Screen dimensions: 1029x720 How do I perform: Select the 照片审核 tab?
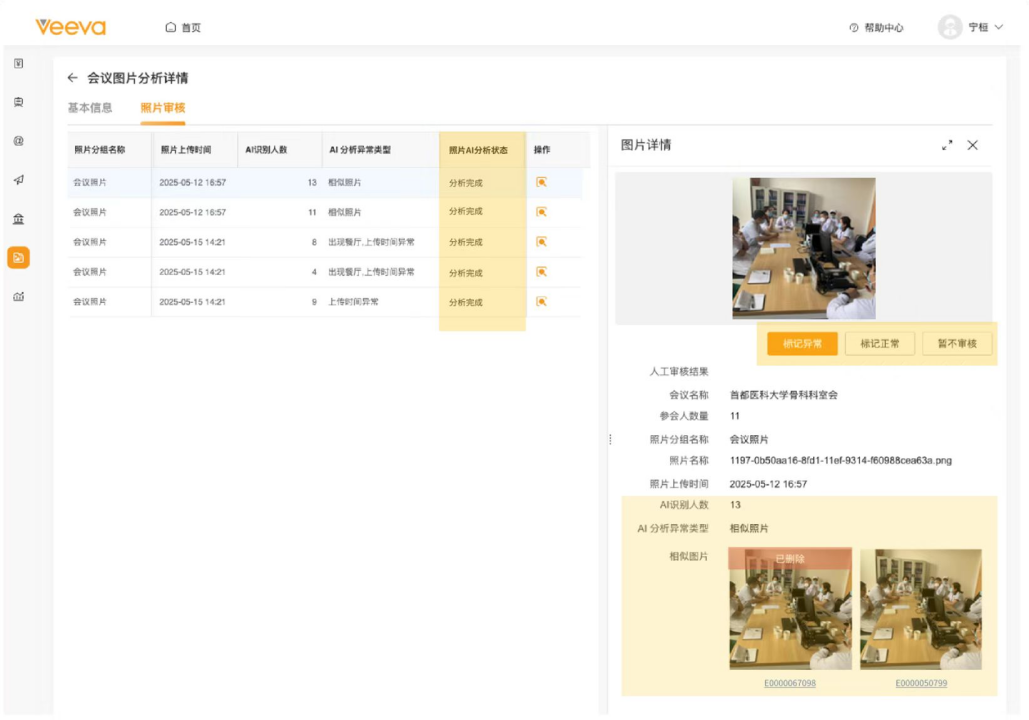(x=162, y=108)
